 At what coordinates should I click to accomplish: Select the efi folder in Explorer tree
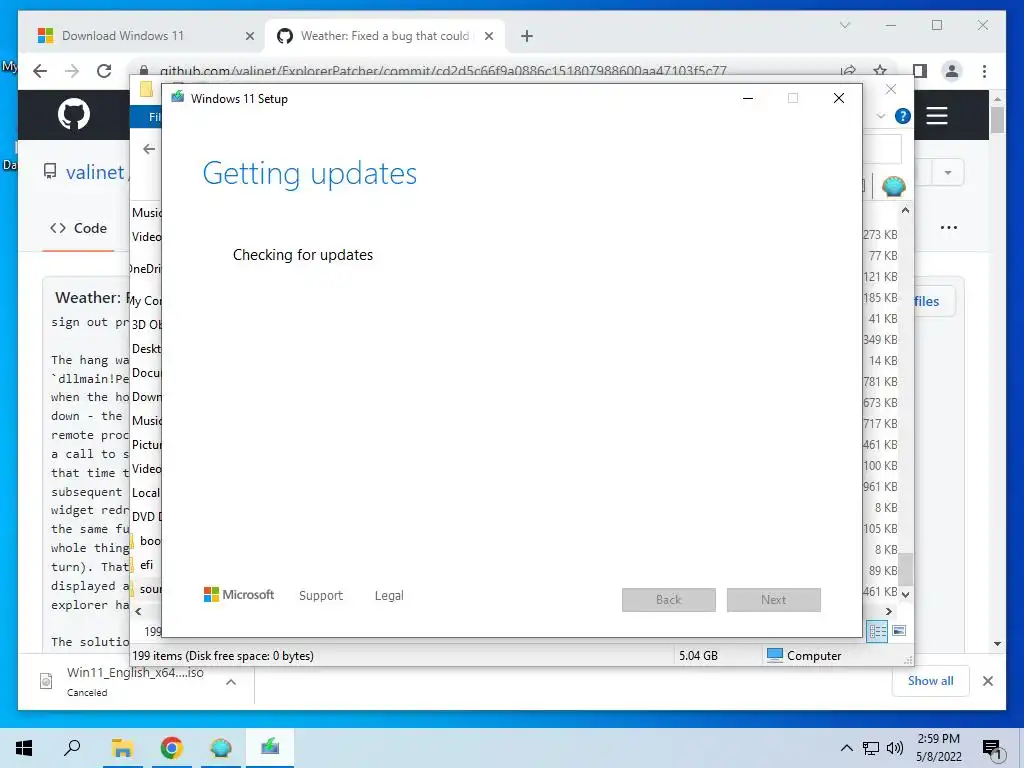point(146,565)
